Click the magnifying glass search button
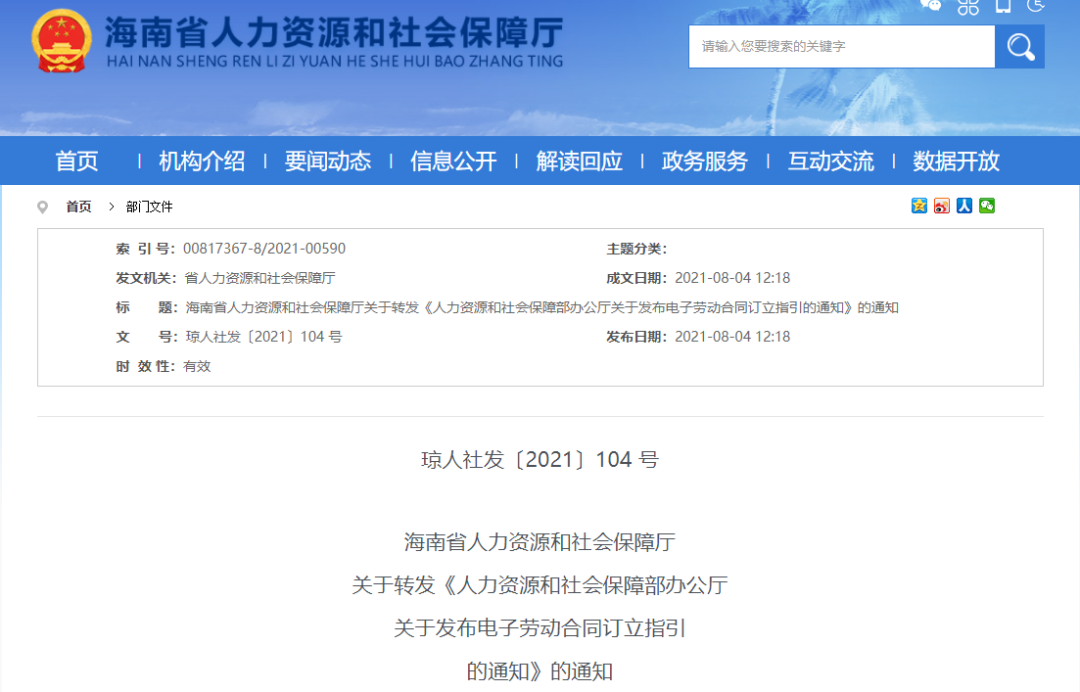Image resolution: width=1080 pixels, height=692 pixels. click(x=1019, y=47)
